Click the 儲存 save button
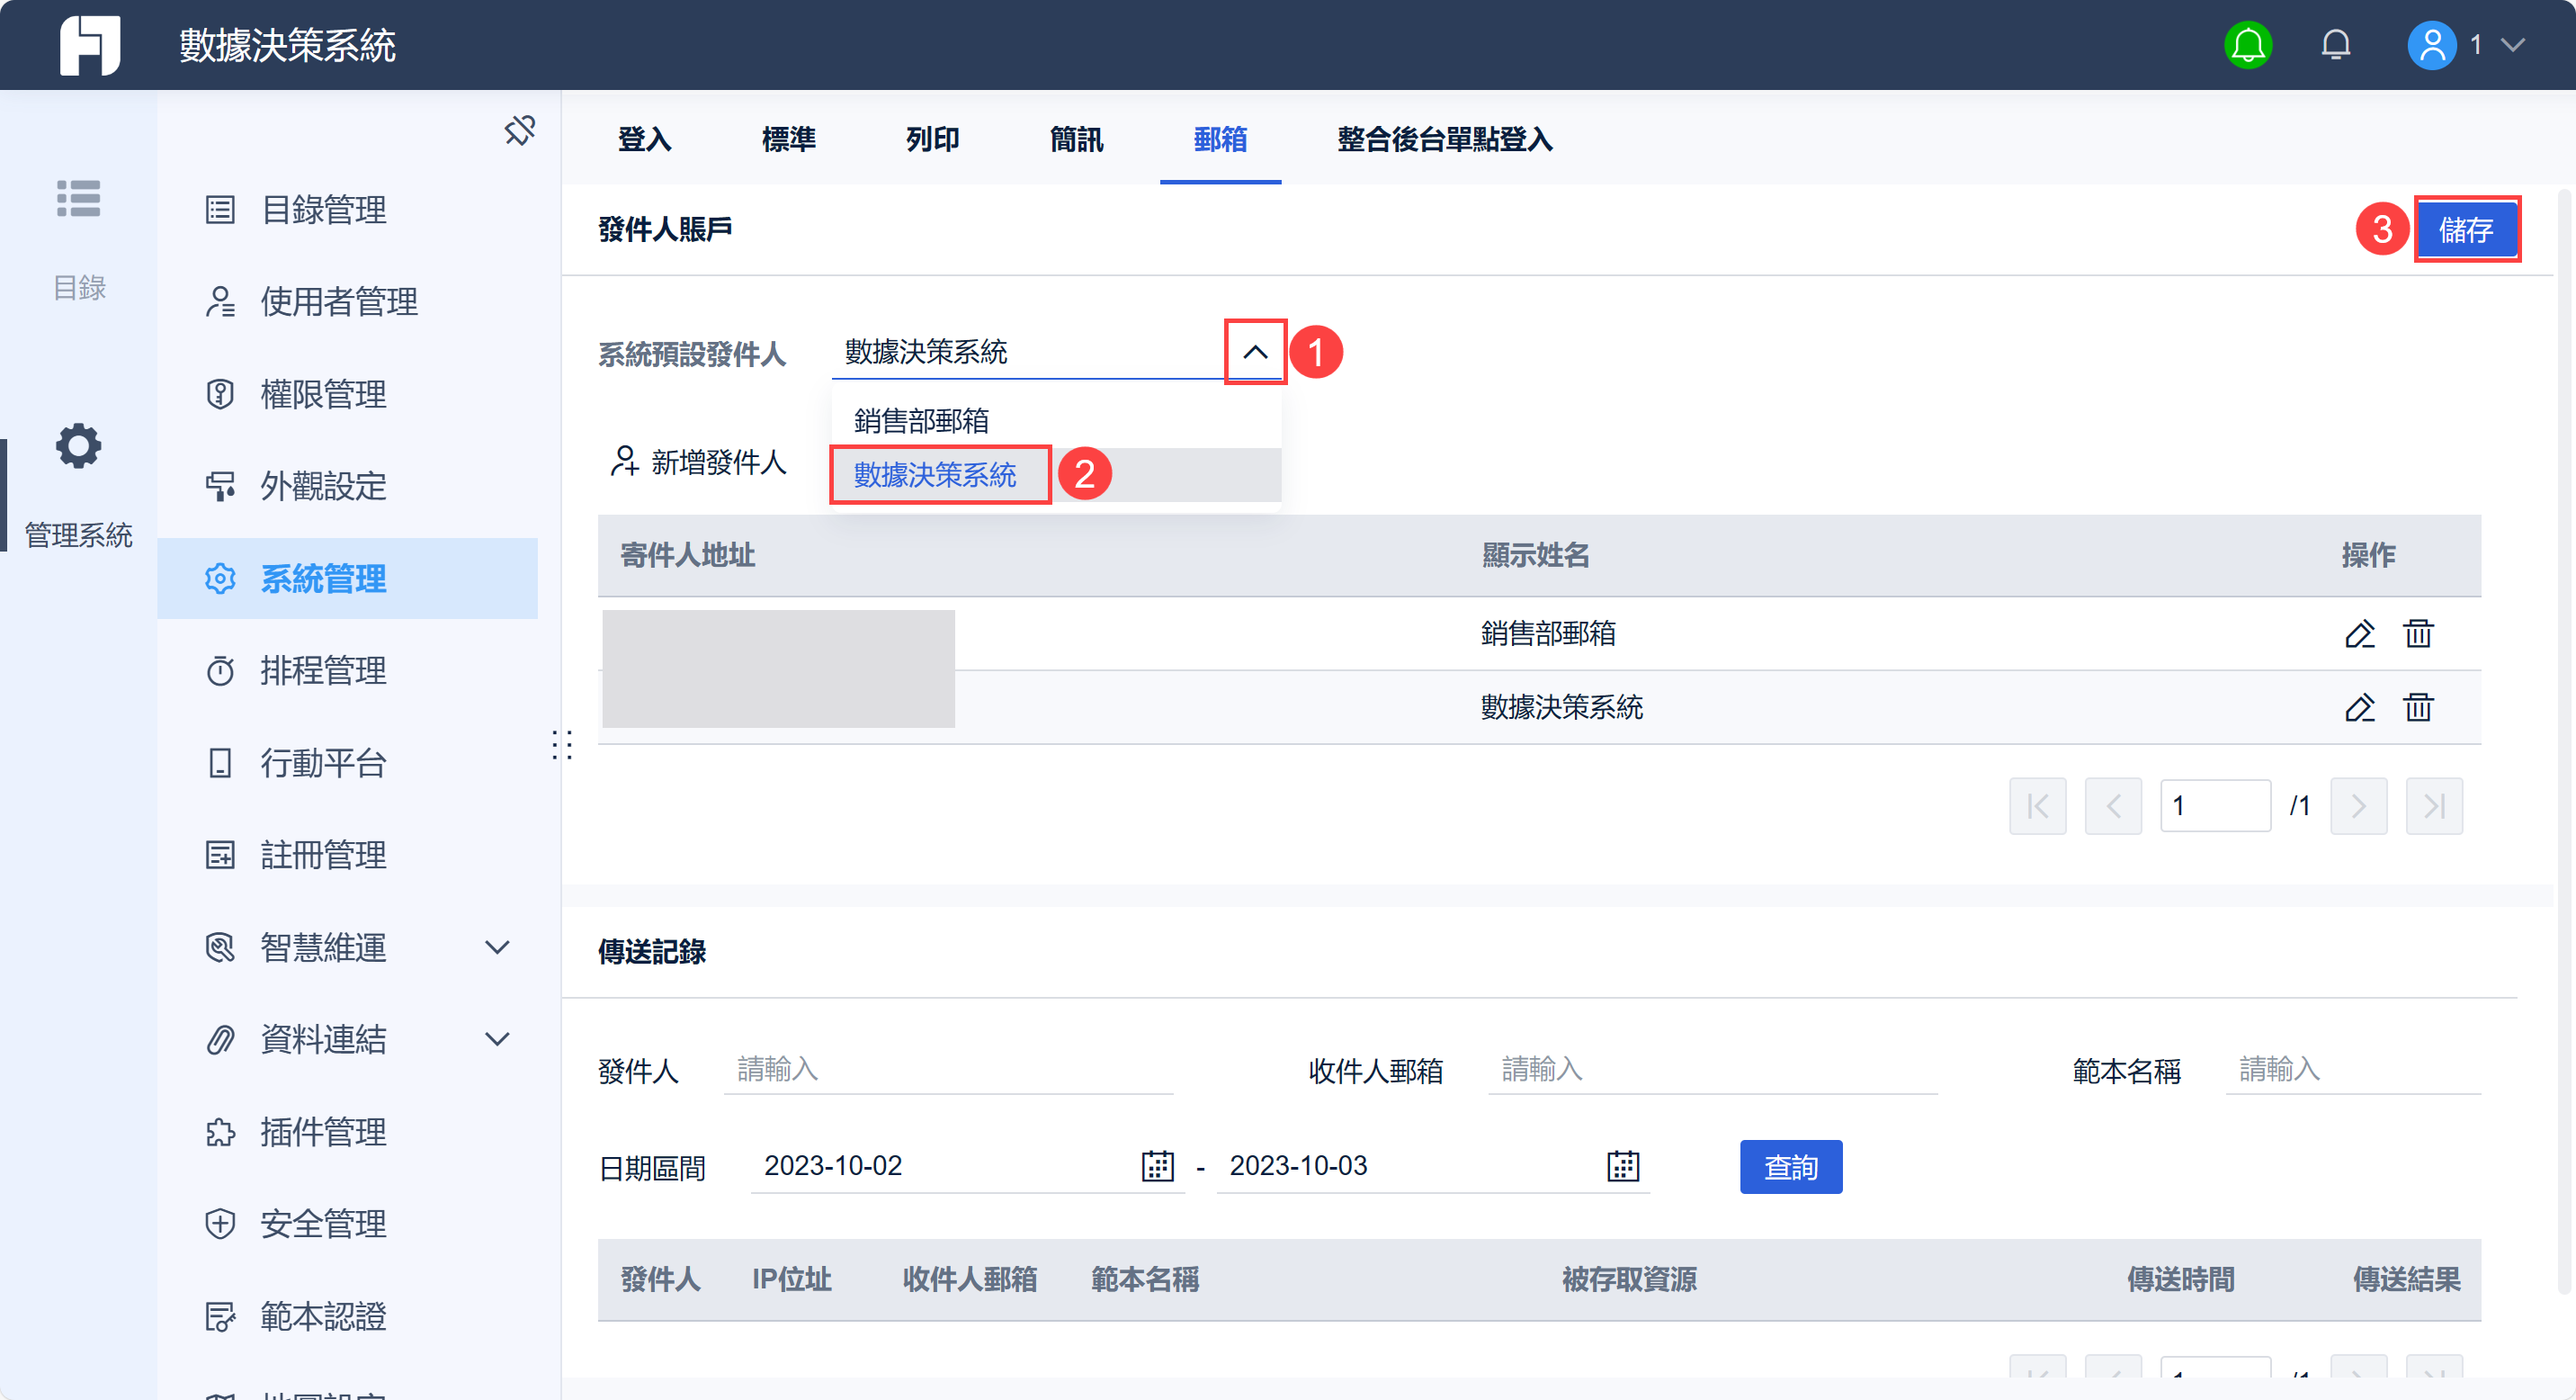This screenshot has width=2576, height=1400. point(2466,230)
